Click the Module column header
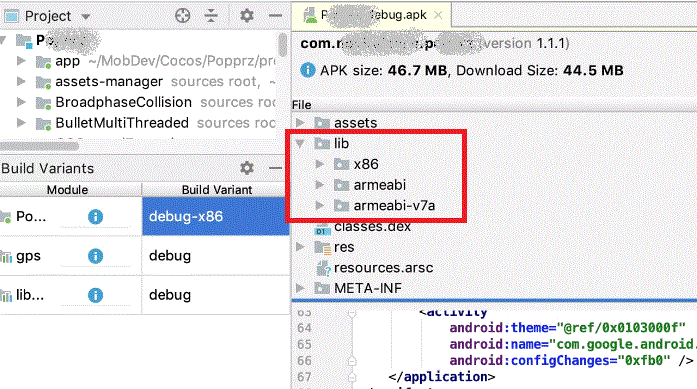Image resolution: width=697 pixels, height=389 pixels. coord(68,190)
